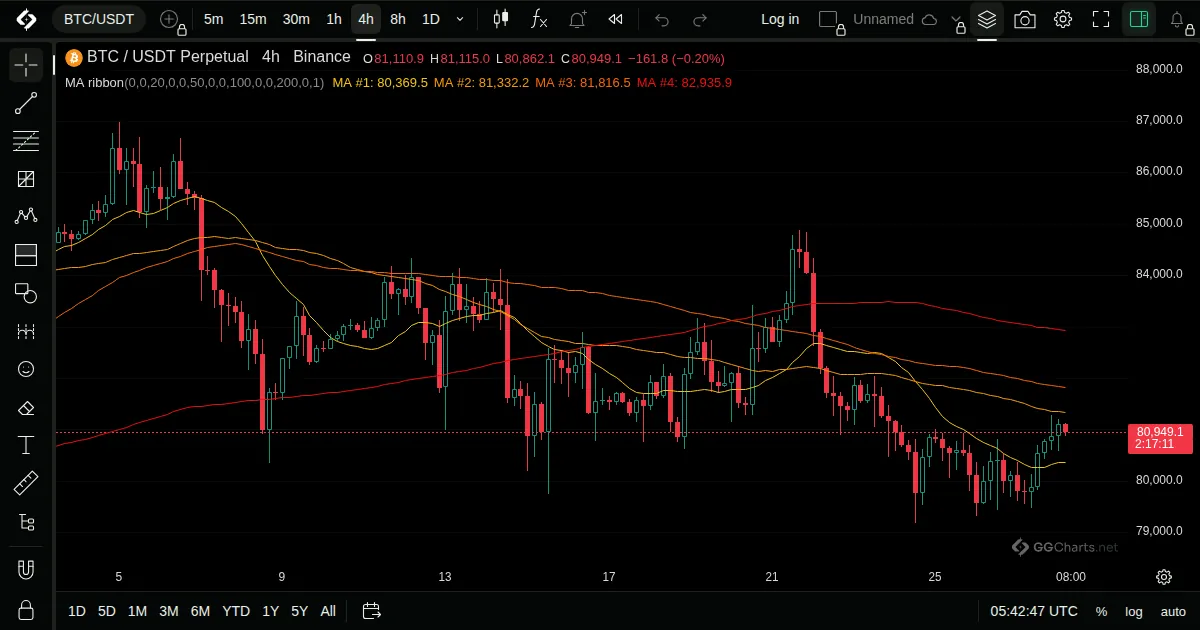Set the range to 6M
This screenshot has height=630, width=1200.
[x=200, y=611]
